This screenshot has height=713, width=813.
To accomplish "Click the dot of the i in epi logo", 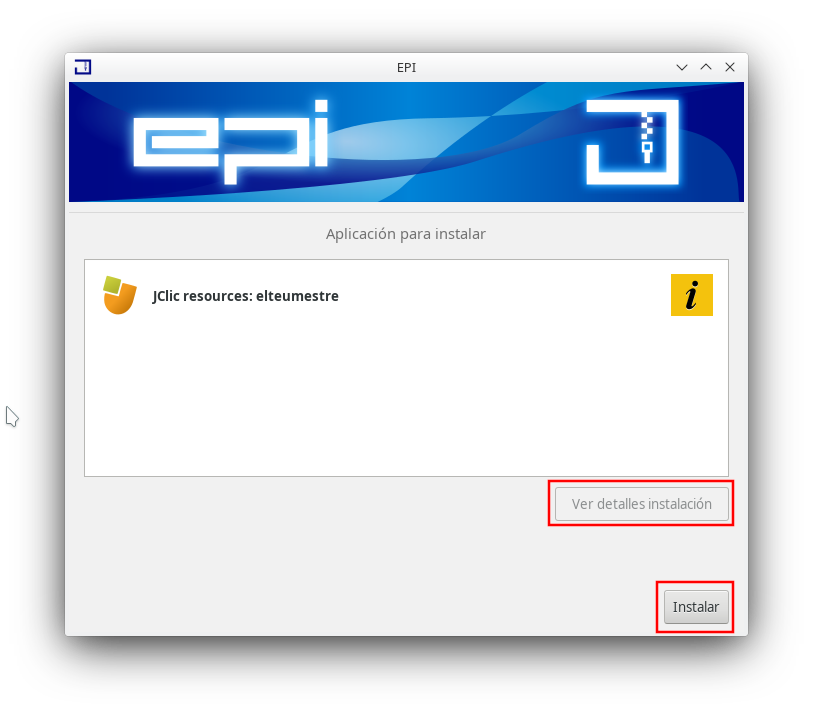I will [x=321, y=106].
